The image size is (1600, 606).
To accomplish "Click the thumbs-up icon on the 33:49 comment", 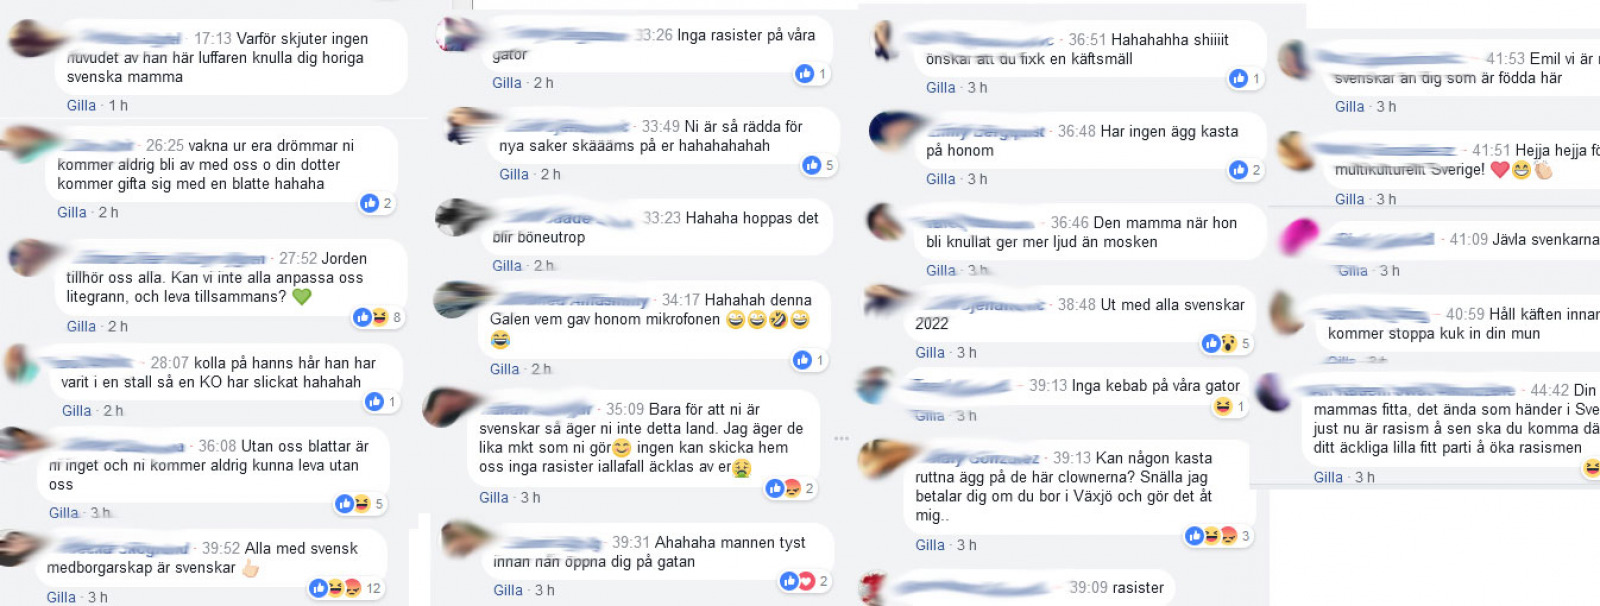I will 811,165.
